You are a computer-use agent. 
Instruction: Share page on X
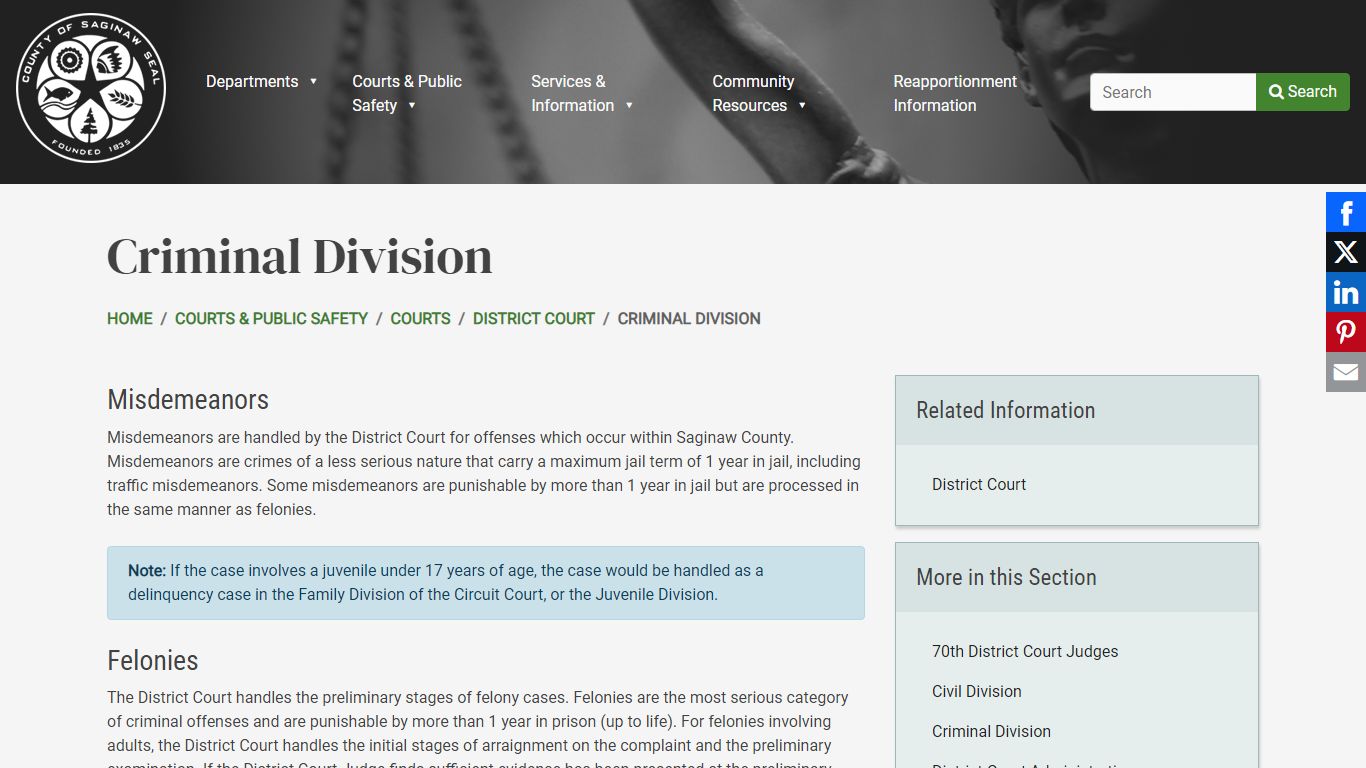tap(1346, 252)
